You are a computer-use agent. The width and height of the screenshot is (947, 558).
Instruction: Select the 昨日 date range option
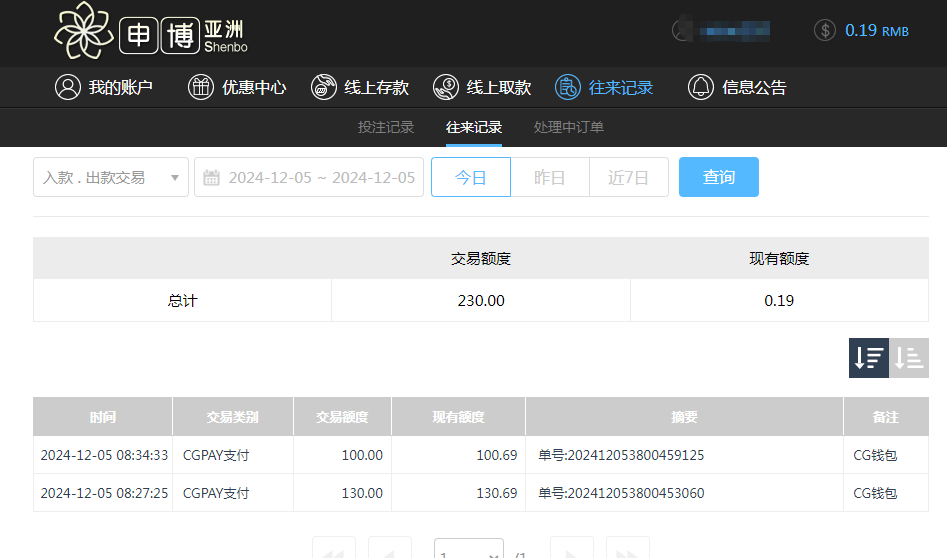[x=549, y=177]
